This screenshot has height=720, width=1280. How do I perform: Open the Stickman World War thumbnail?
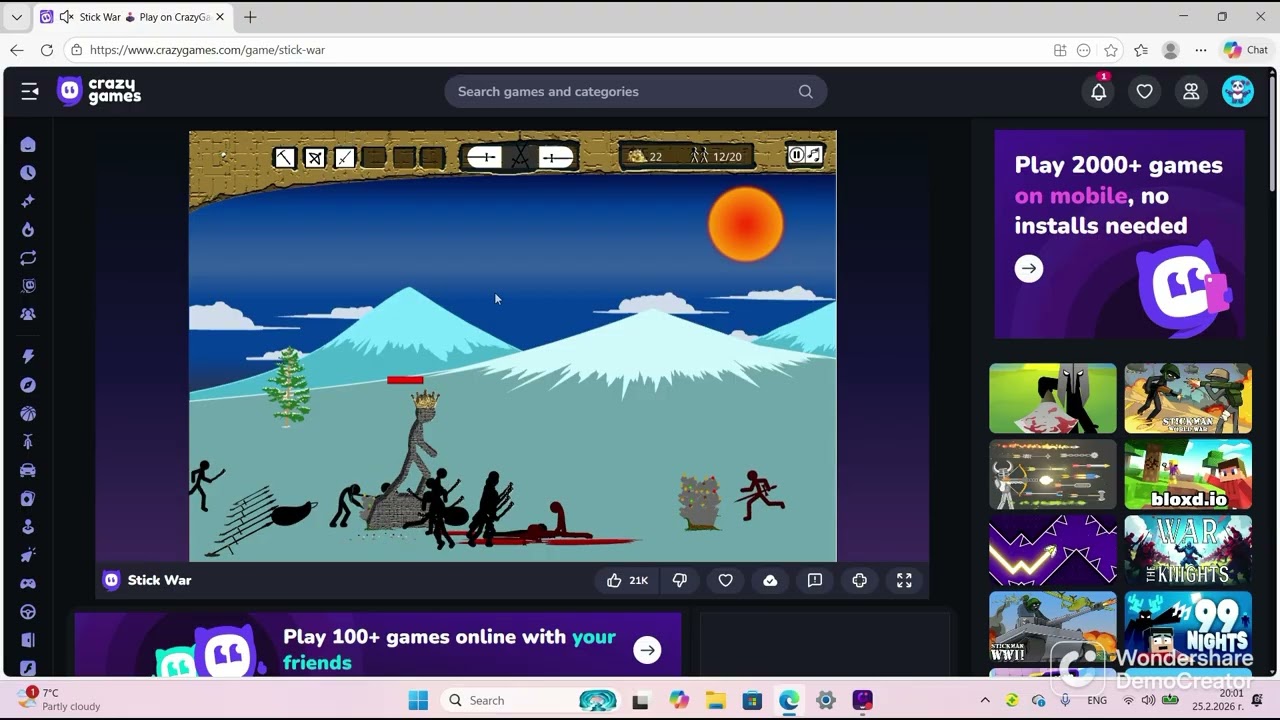pyautogui.click(x=1188, y=398)
